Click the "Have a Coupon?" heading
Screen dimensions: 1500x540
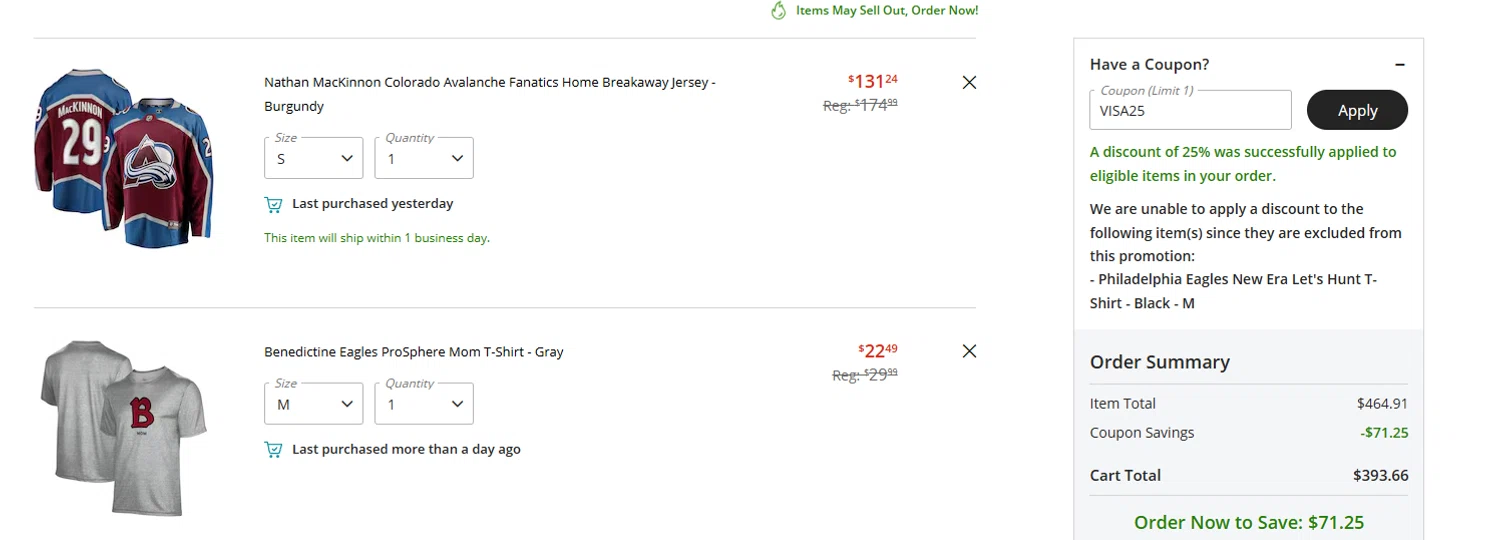click(x=1149, y=65)
